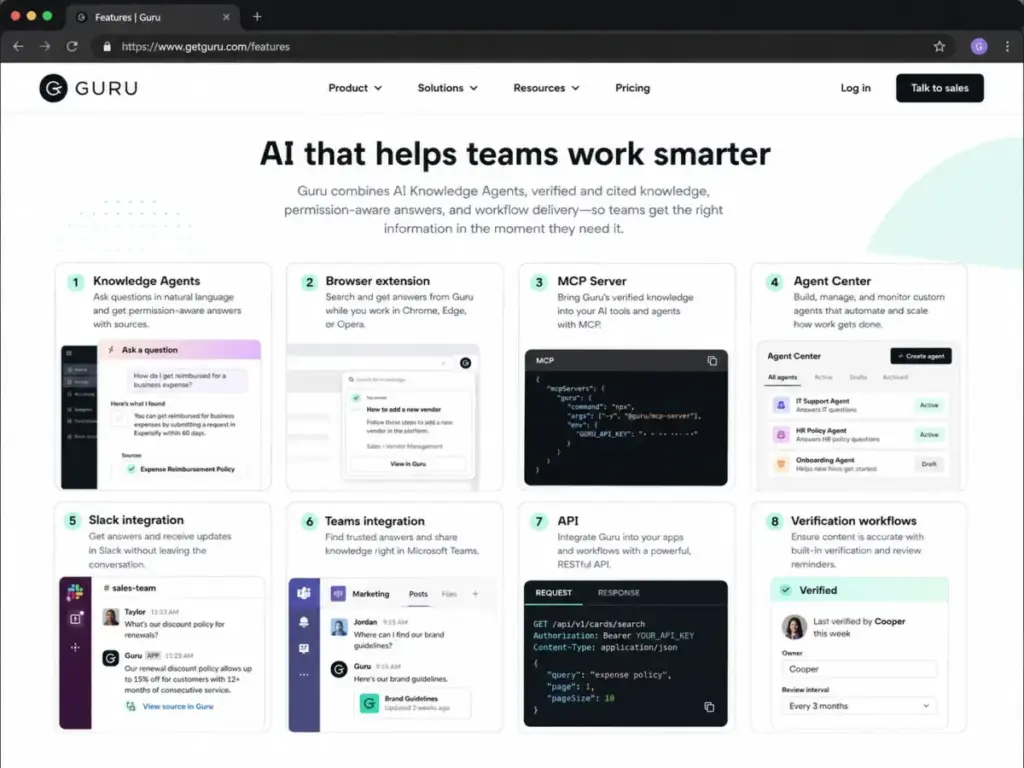The image size is (1024, 768).
Task: Click Jordan's avatar in Teams mockup
Action: coord(338,627)
